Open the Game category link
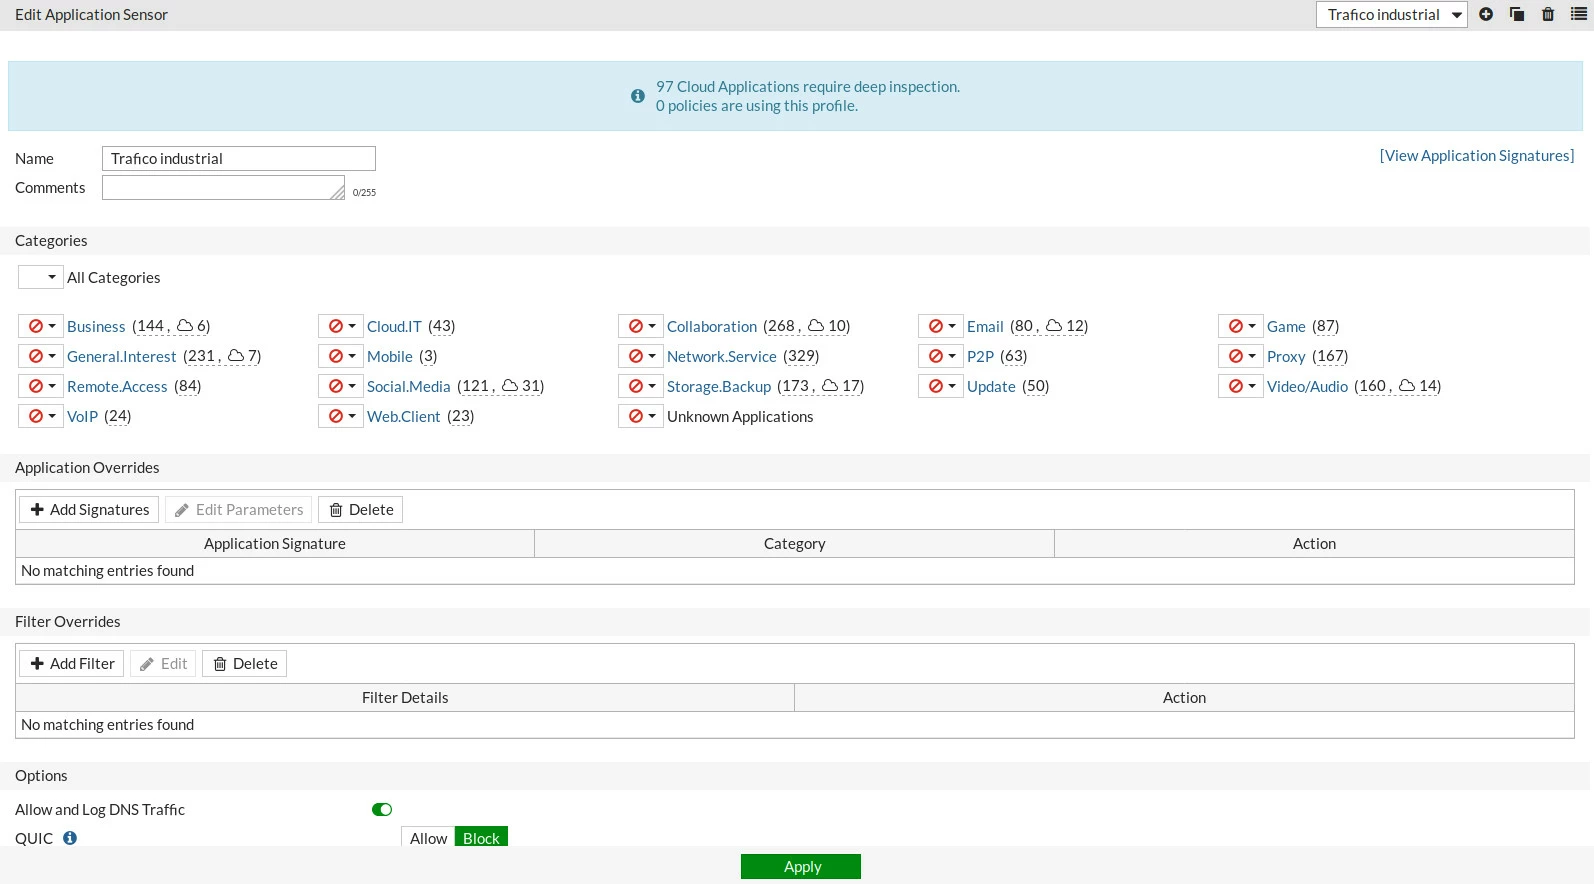The width and height of the screenshot is (1594, 884). 1286,327
